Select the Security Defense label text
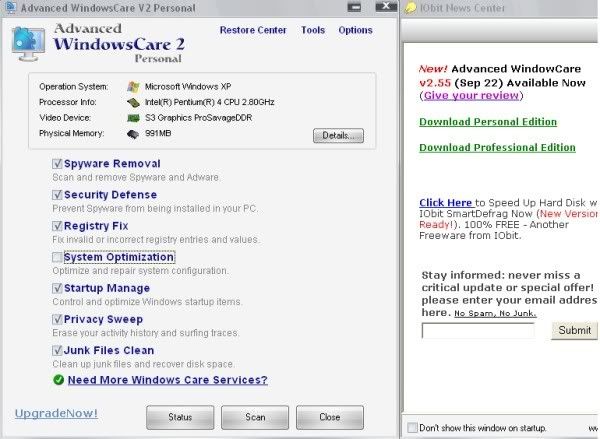The height and width of the screenshot is (439, 600). pyautogui.click(x=110, y=195)
